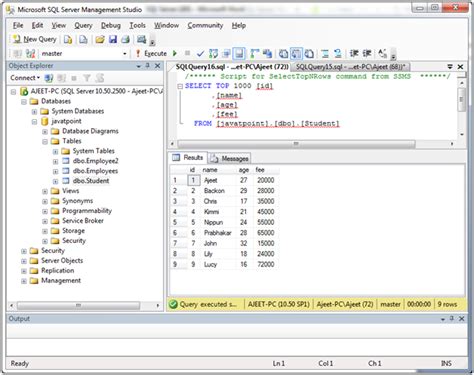Toggle the highlighted Results to Grid button
474x375 pixels.
(296, 53)
